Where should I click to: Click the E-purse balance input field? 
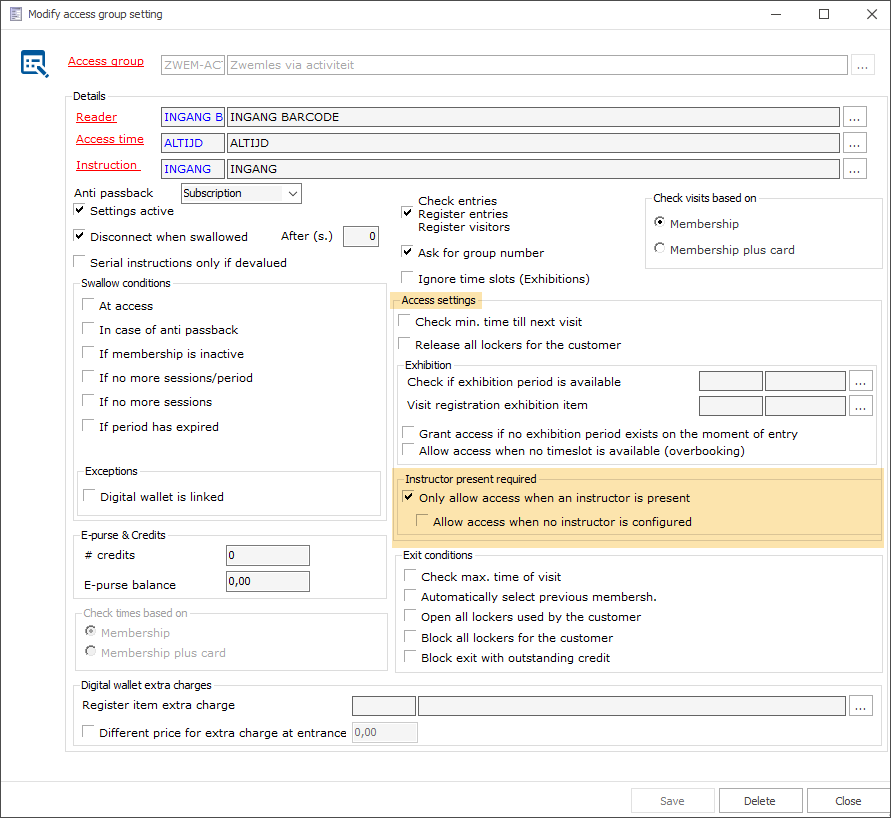pyautogui.click(x=268, y=582)
